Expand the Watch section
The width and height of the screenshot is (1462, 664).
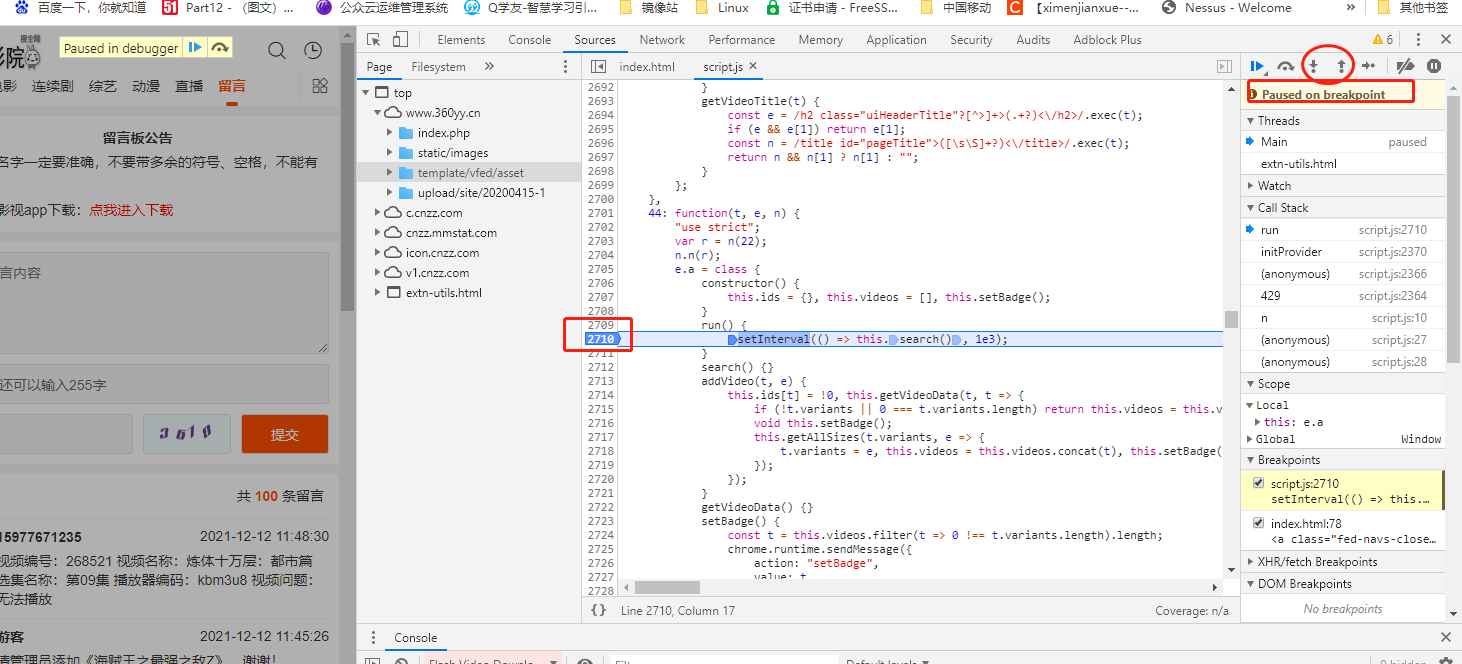coord(1343,186)
